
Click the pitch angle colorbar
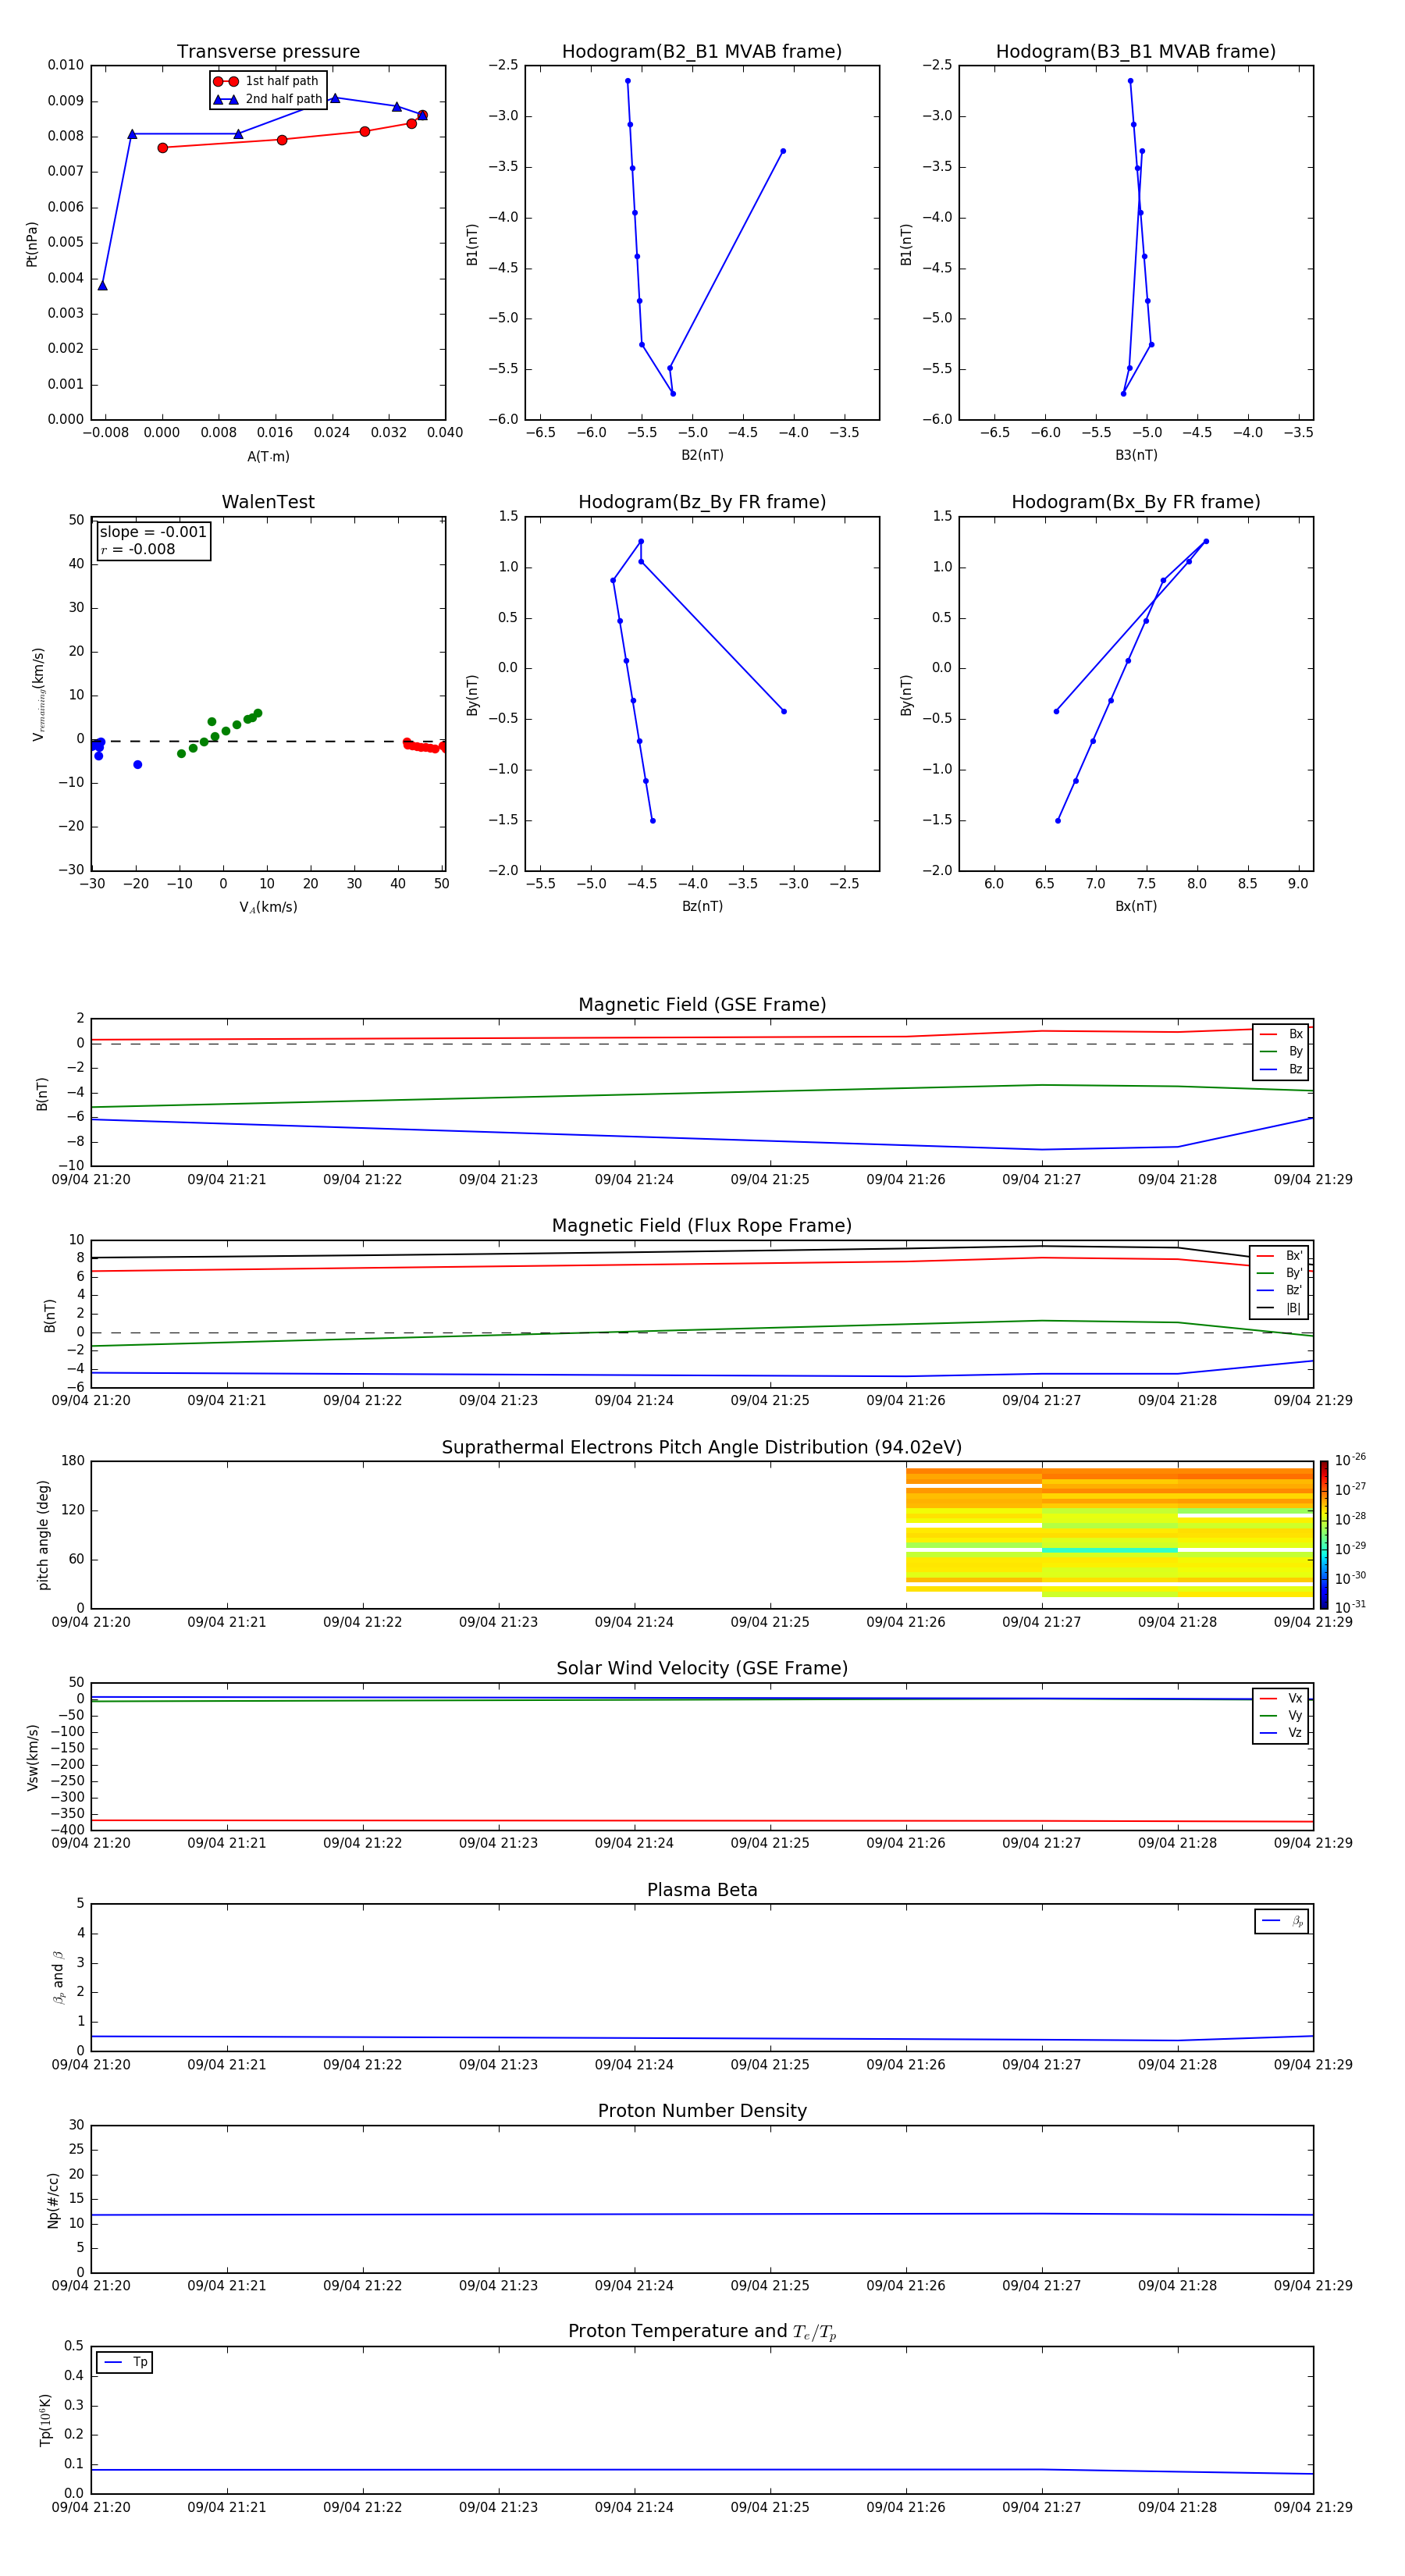point(1324,1535)
